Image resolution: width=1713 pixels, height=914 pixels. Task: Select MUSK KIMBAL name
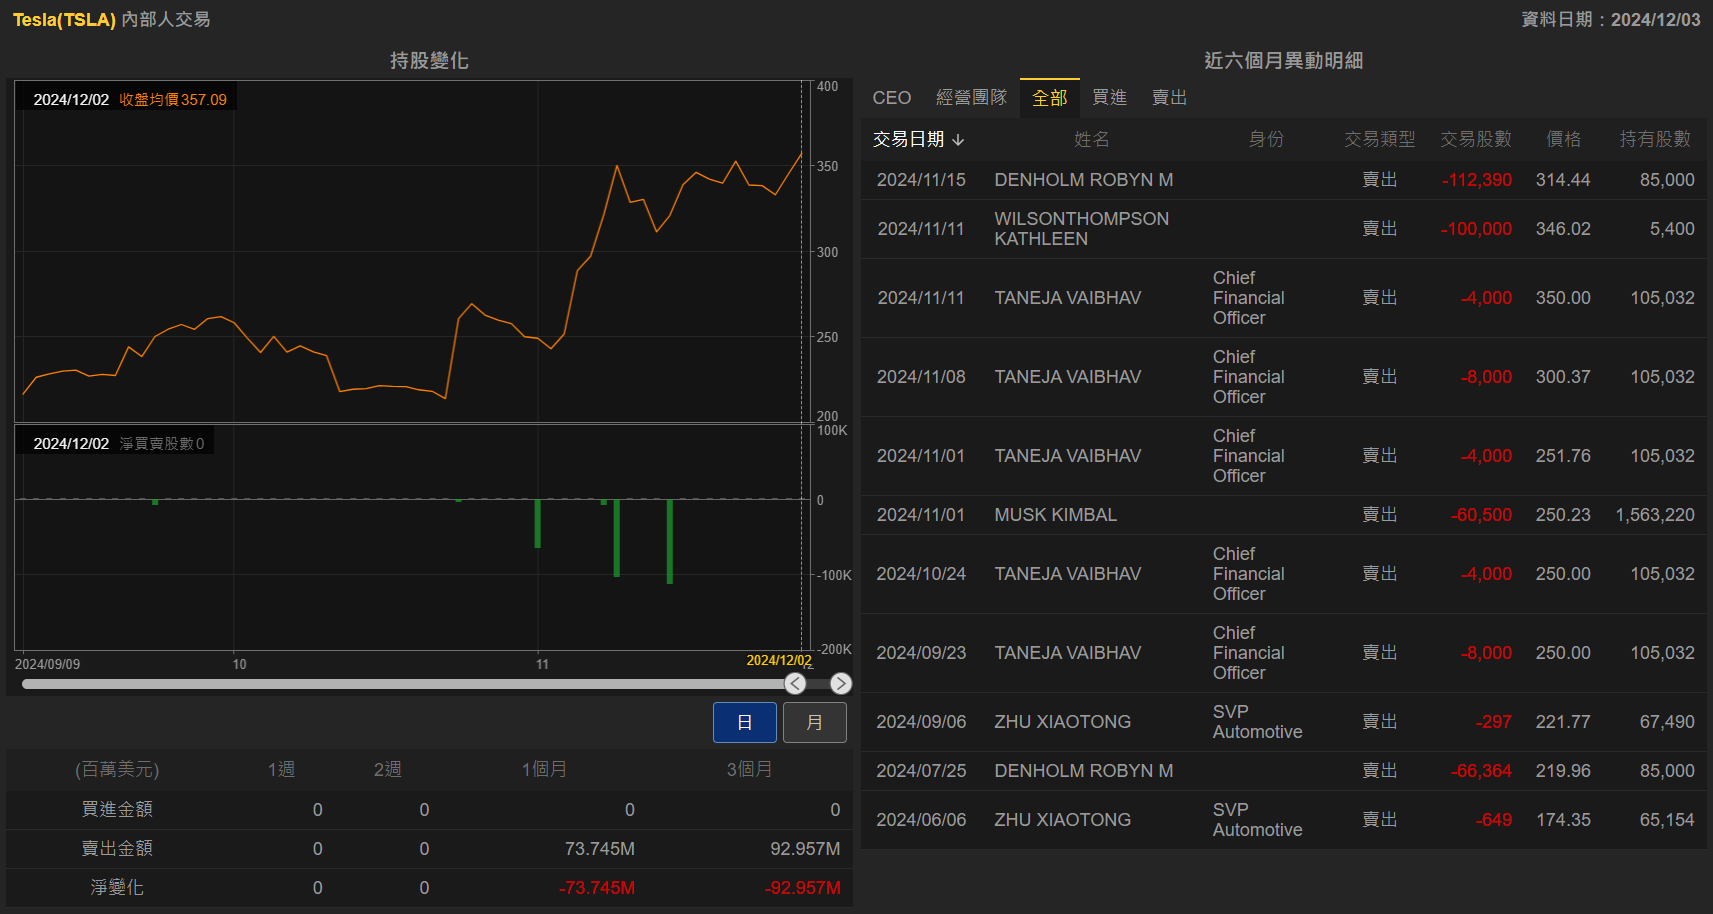[x=1055, y=515]
